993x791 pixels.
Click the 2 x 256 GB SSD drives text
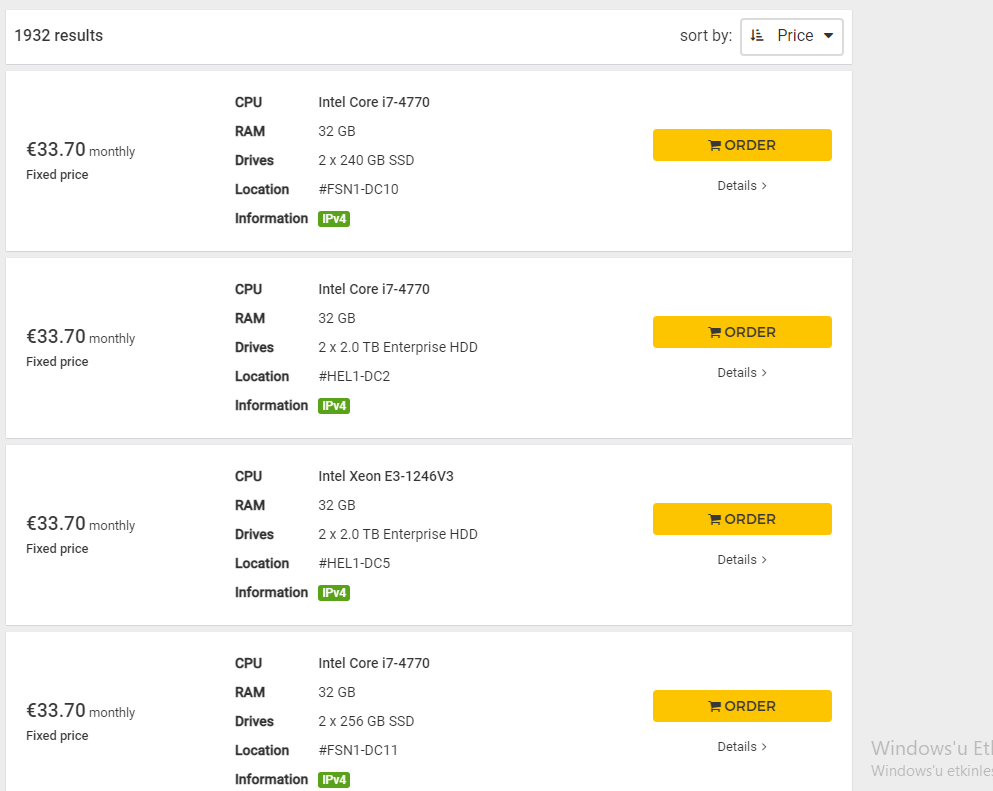coord(366,721)
